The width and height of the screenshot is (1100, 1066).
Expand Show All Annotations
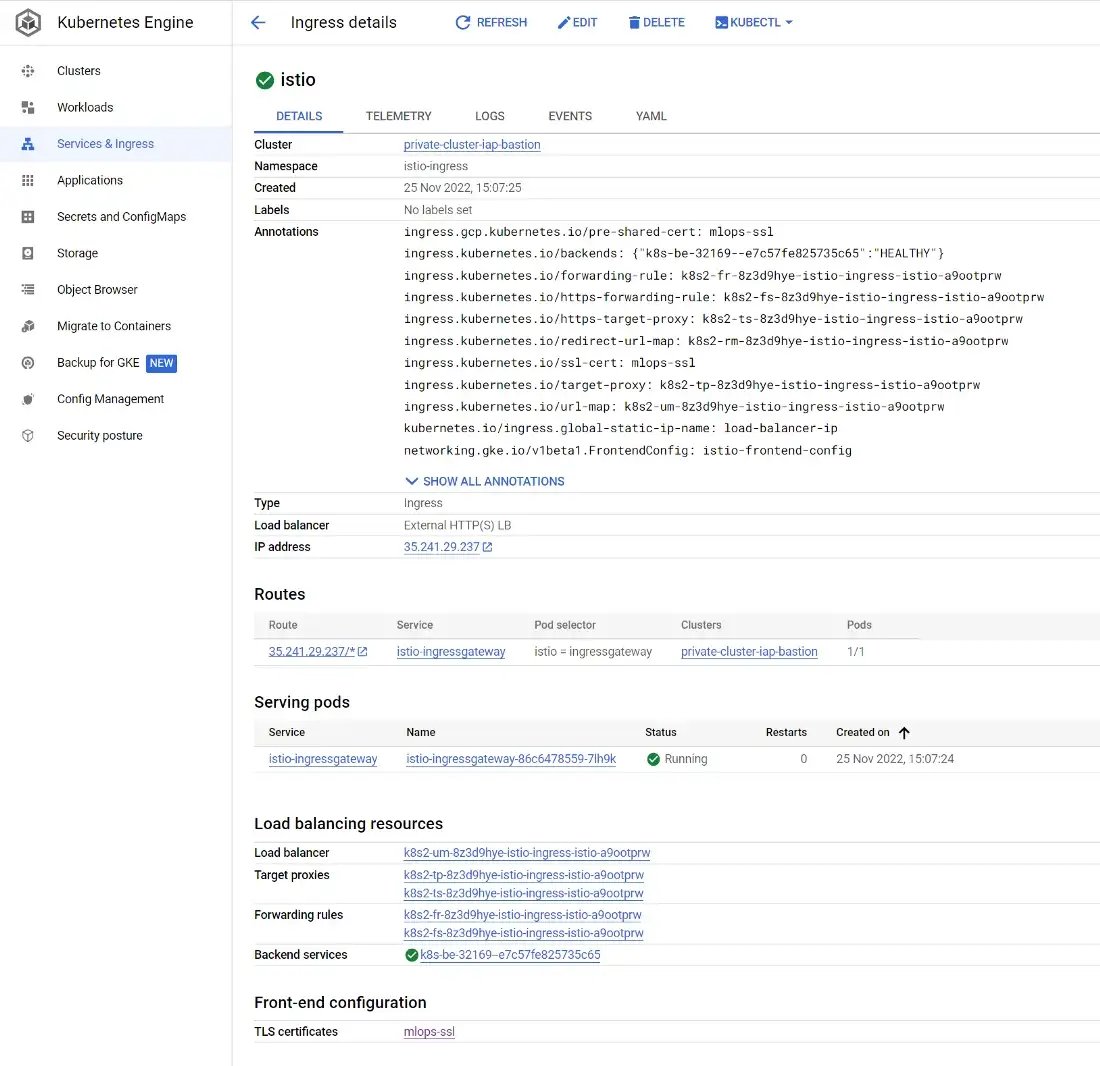click(x=484, y=481)
